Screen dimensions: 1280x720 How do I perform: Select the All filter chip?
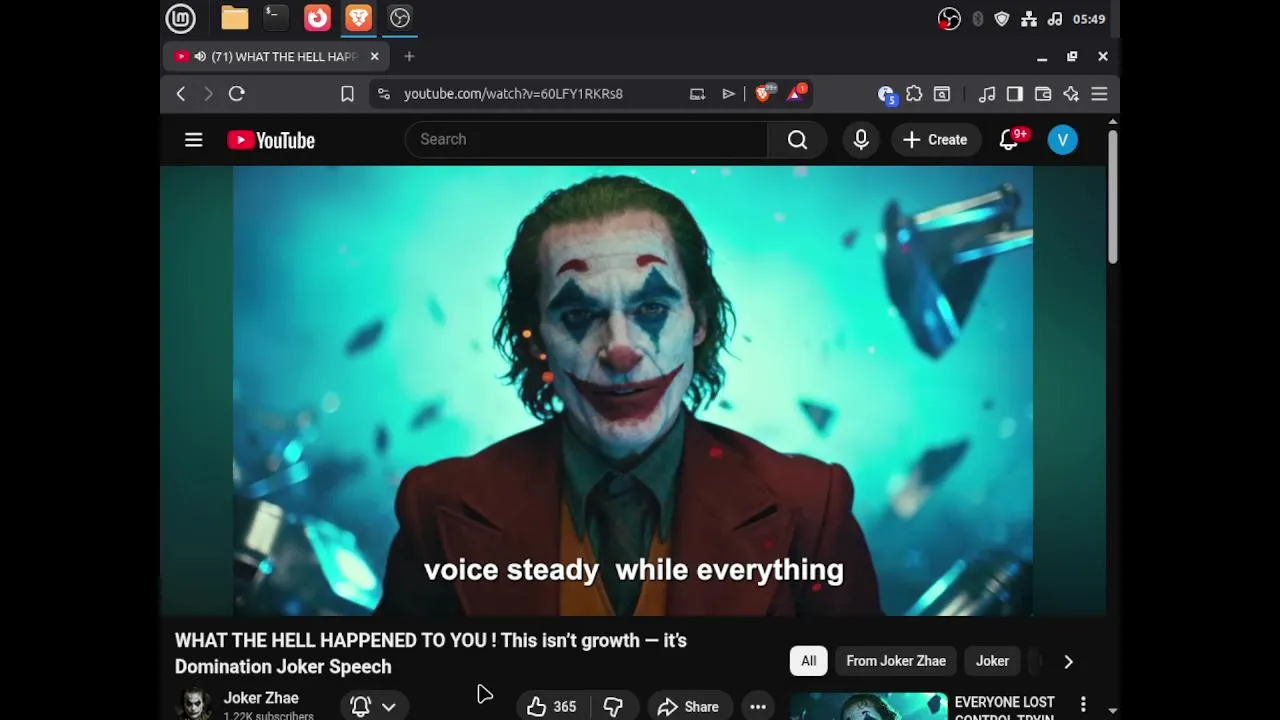(x=808, y=661)
